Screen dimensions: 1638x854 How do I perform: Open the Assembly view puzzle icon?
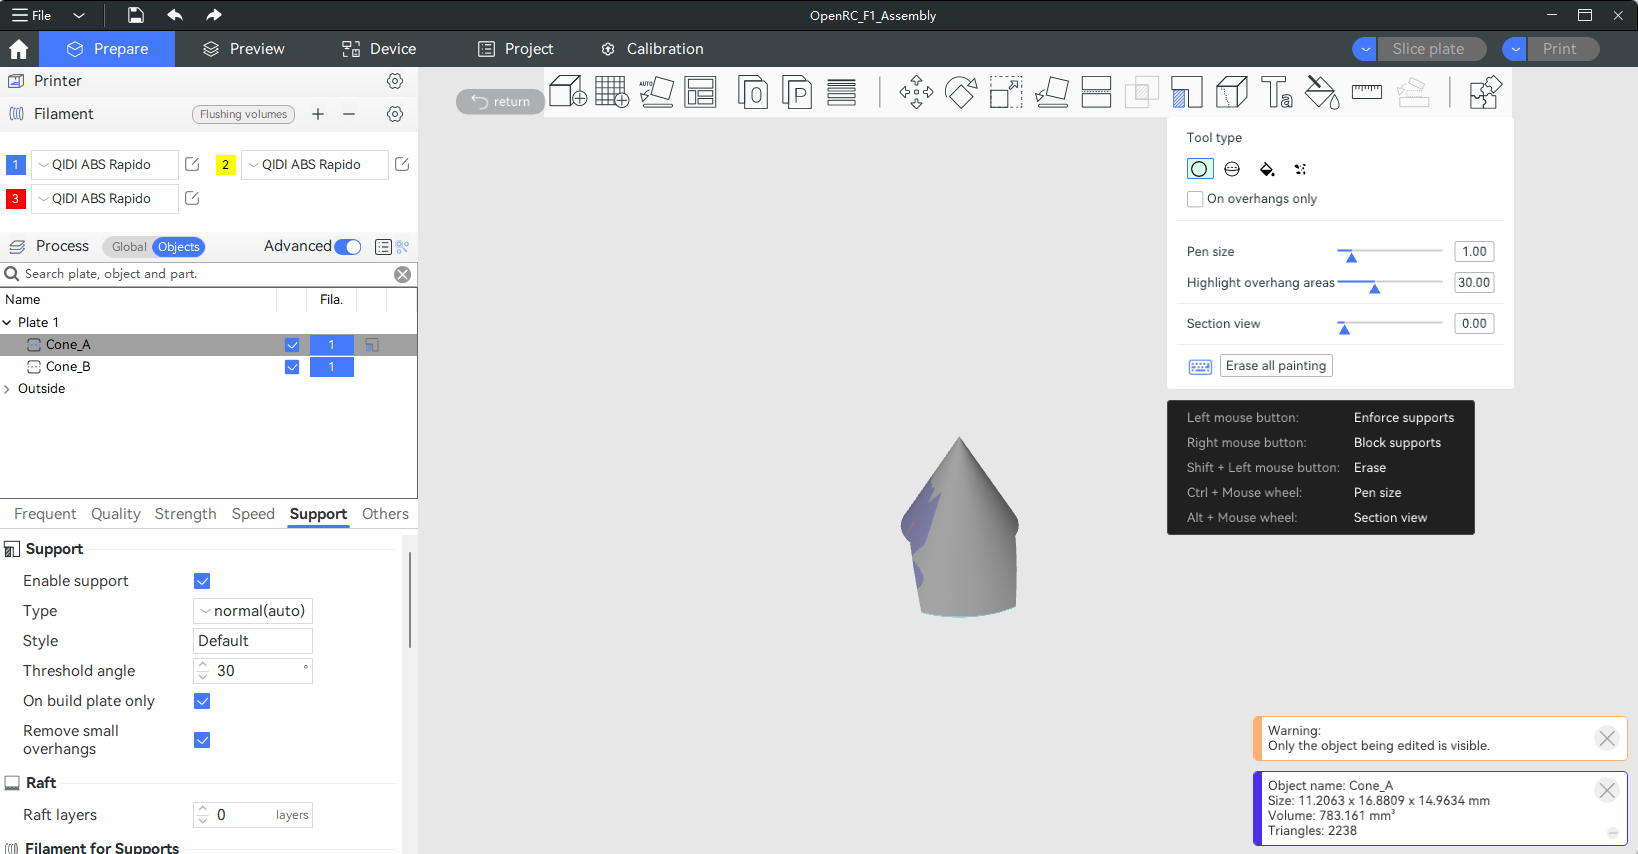tap(1485, 92)
